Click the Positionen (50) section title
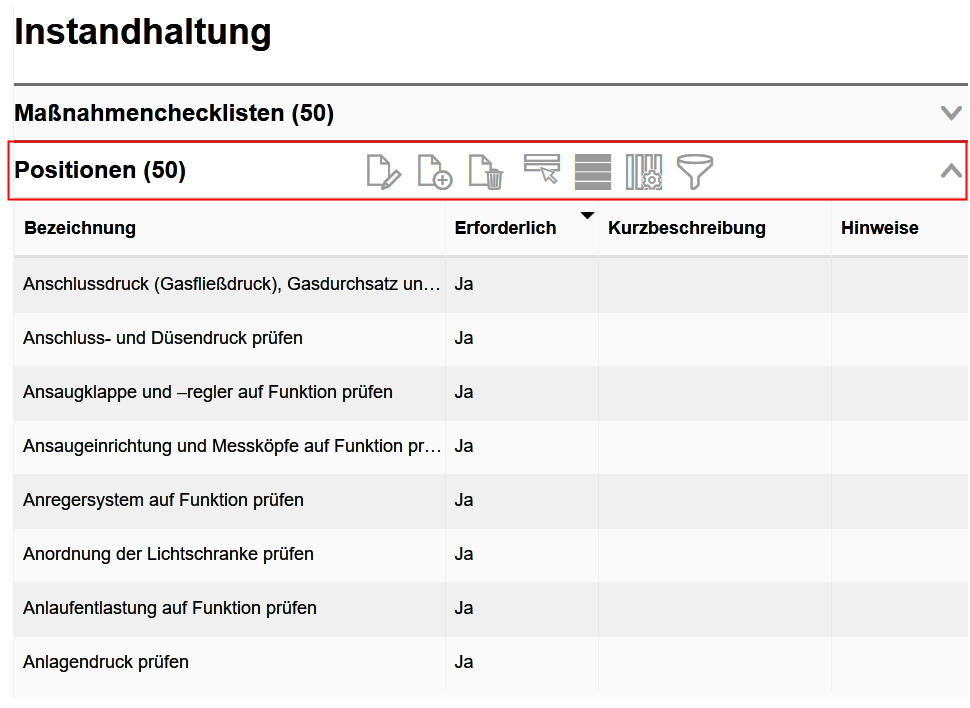The height and width of the screenshot is (708, 970). click(100, 171)
